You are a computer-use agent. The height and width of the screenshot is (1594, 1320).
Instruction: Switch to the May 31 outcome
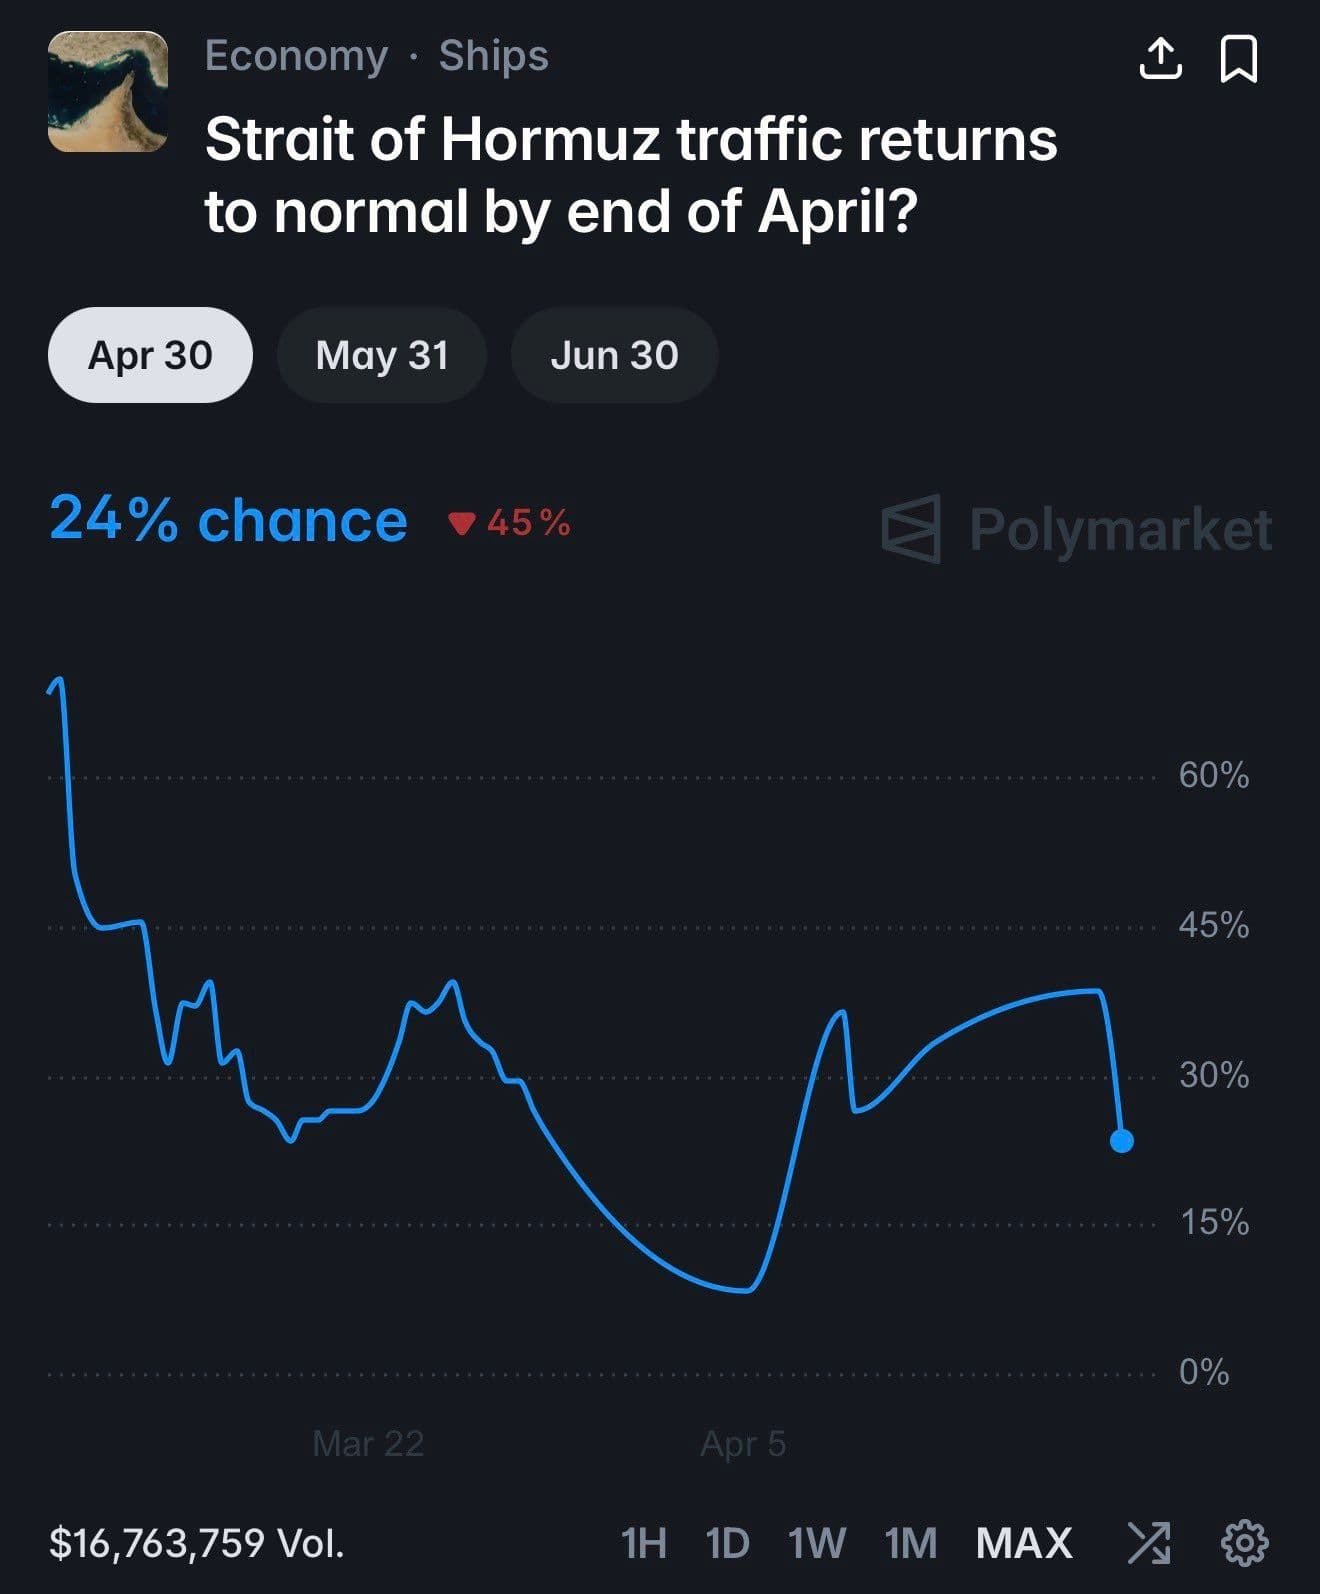pos(382,355)
